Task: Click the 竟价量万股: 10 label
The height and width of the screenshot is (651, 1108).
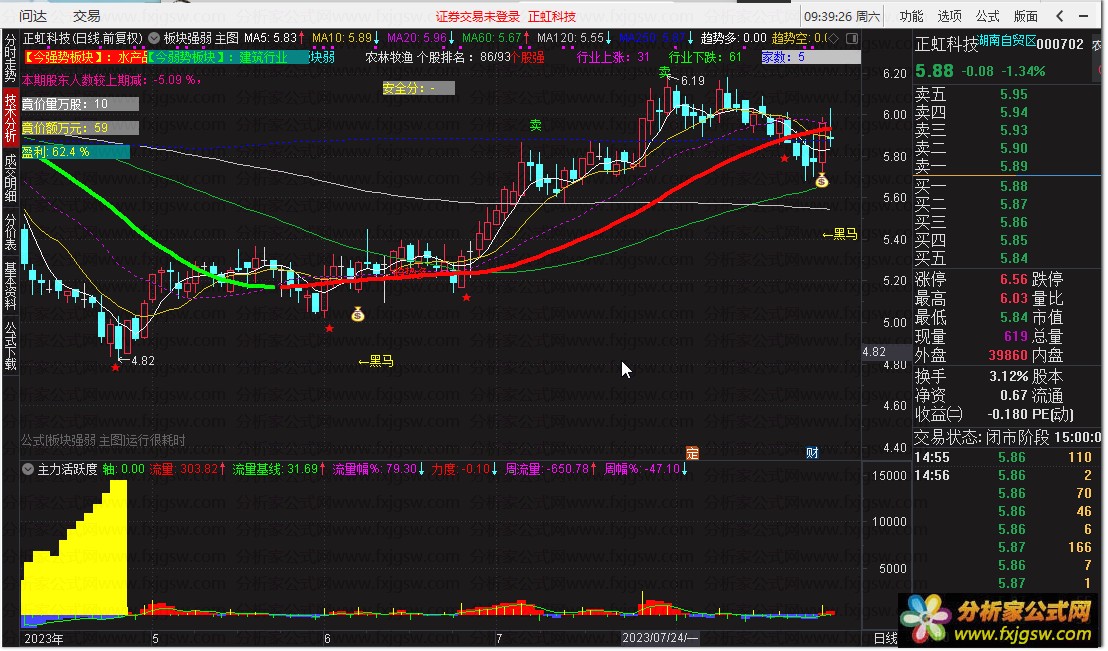Action: [80, 104]
